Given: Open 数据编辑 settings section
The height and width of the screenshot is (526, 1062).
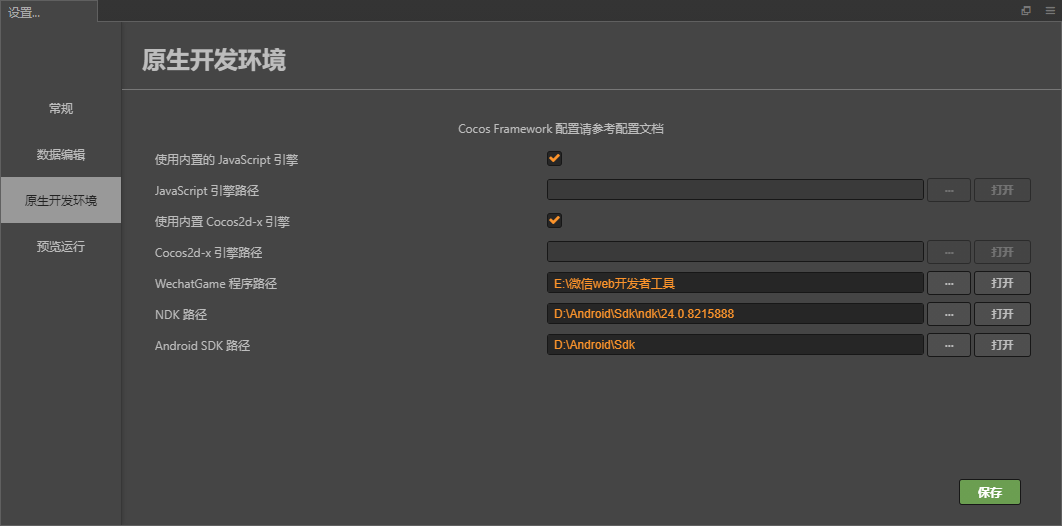Looking at the screenshot, I should pos(61,154).
